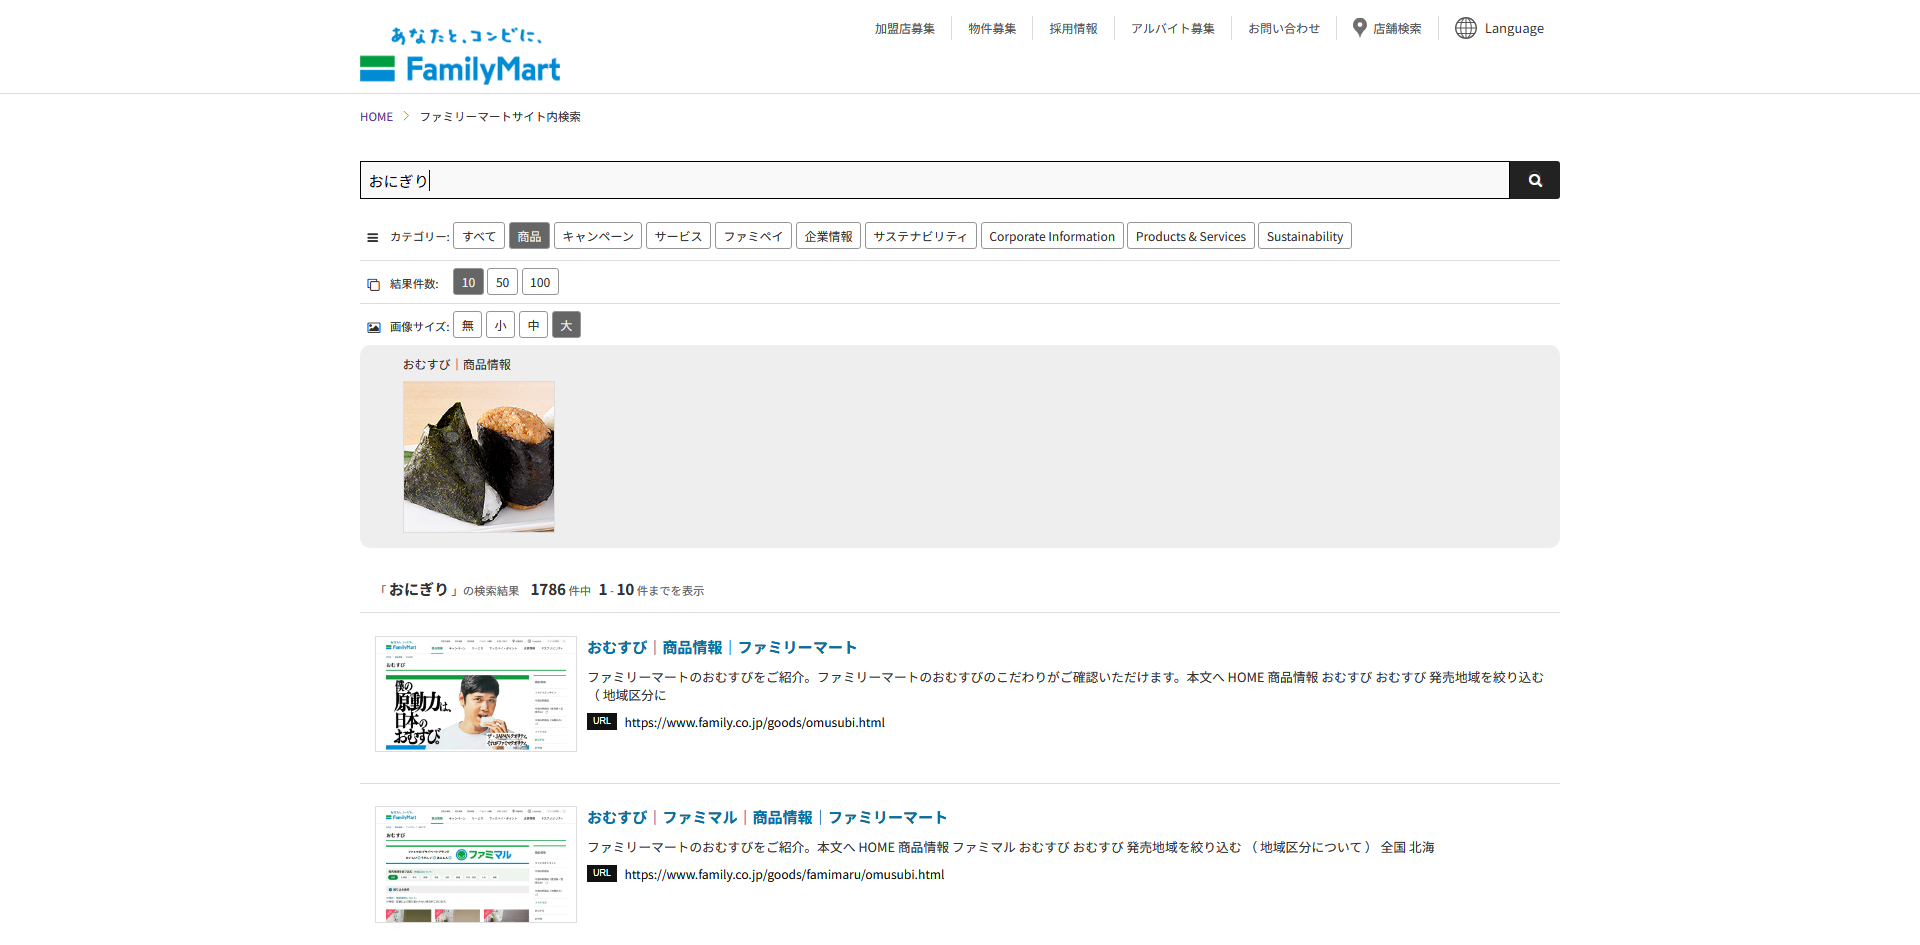Select the サービス category filter

[x=678, y=236]
